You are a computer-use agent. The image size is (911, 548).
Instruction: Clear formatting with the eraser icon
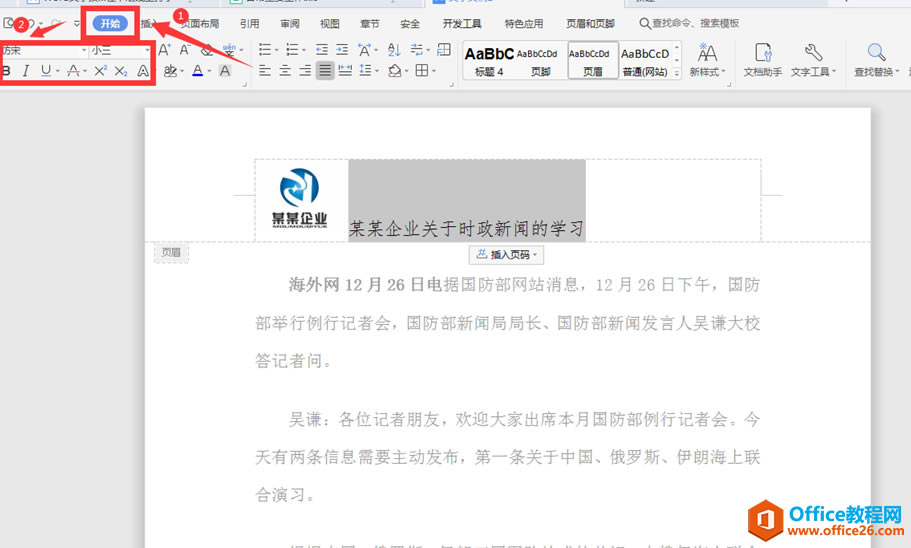coord(207,50)
